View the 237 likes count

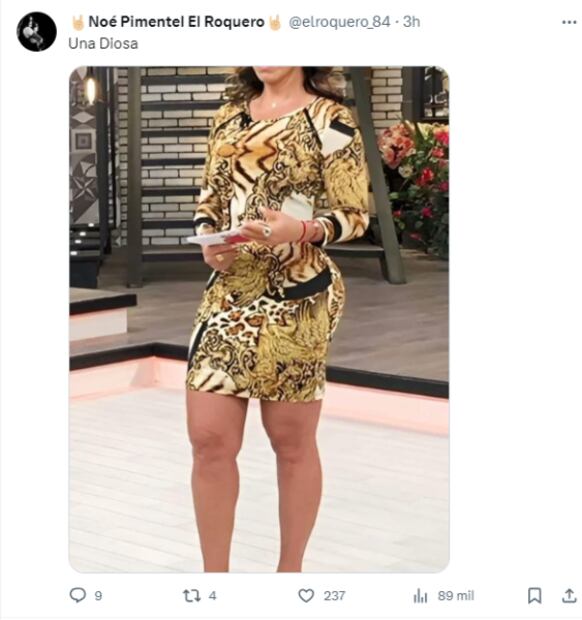point(334,596)
